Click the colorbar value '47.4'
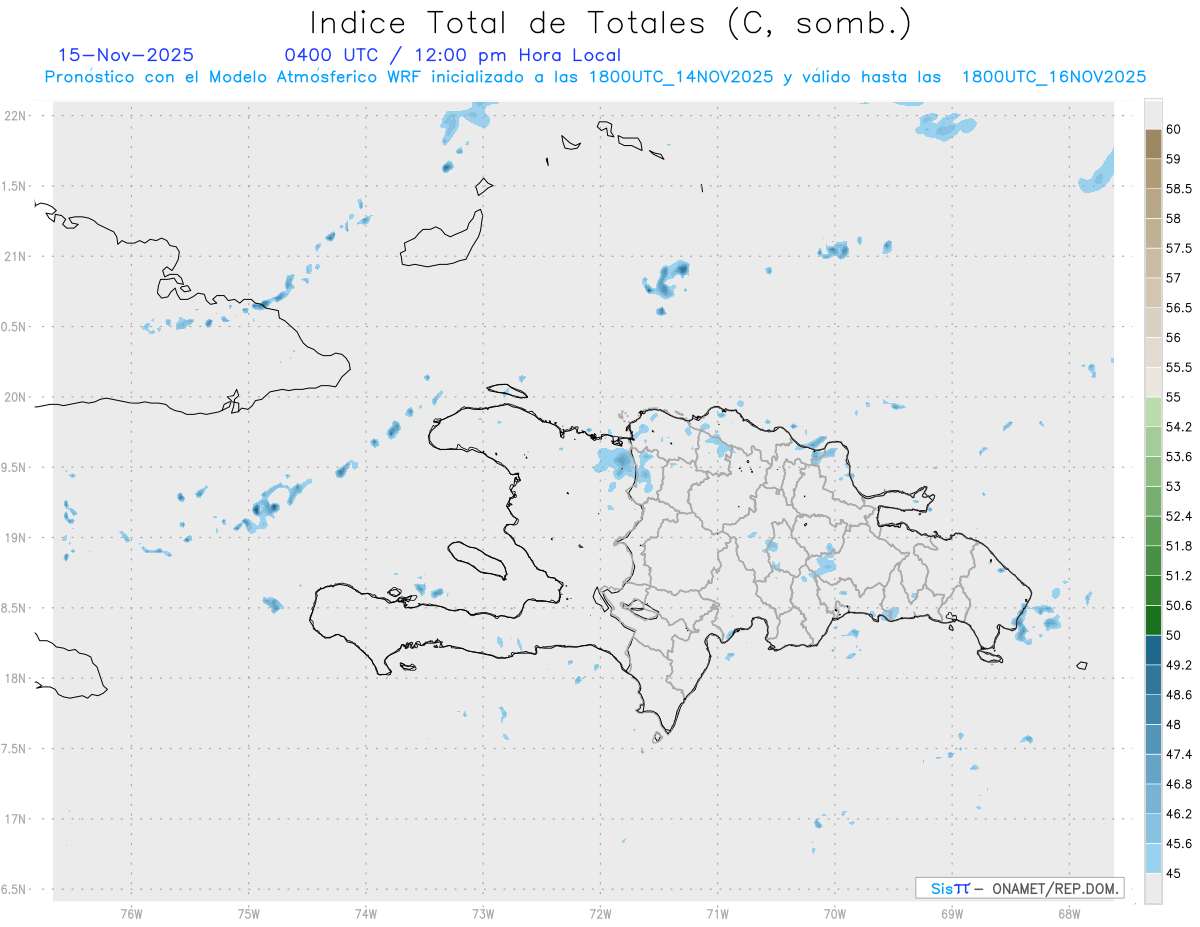 point(1179,754)
